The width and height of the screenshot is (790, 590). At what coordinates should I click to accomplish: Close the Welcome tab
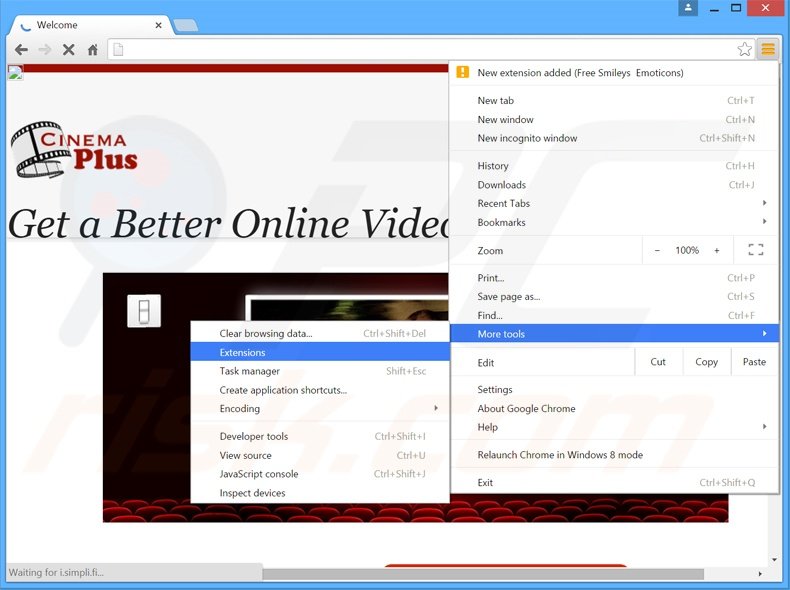(158, 25)
